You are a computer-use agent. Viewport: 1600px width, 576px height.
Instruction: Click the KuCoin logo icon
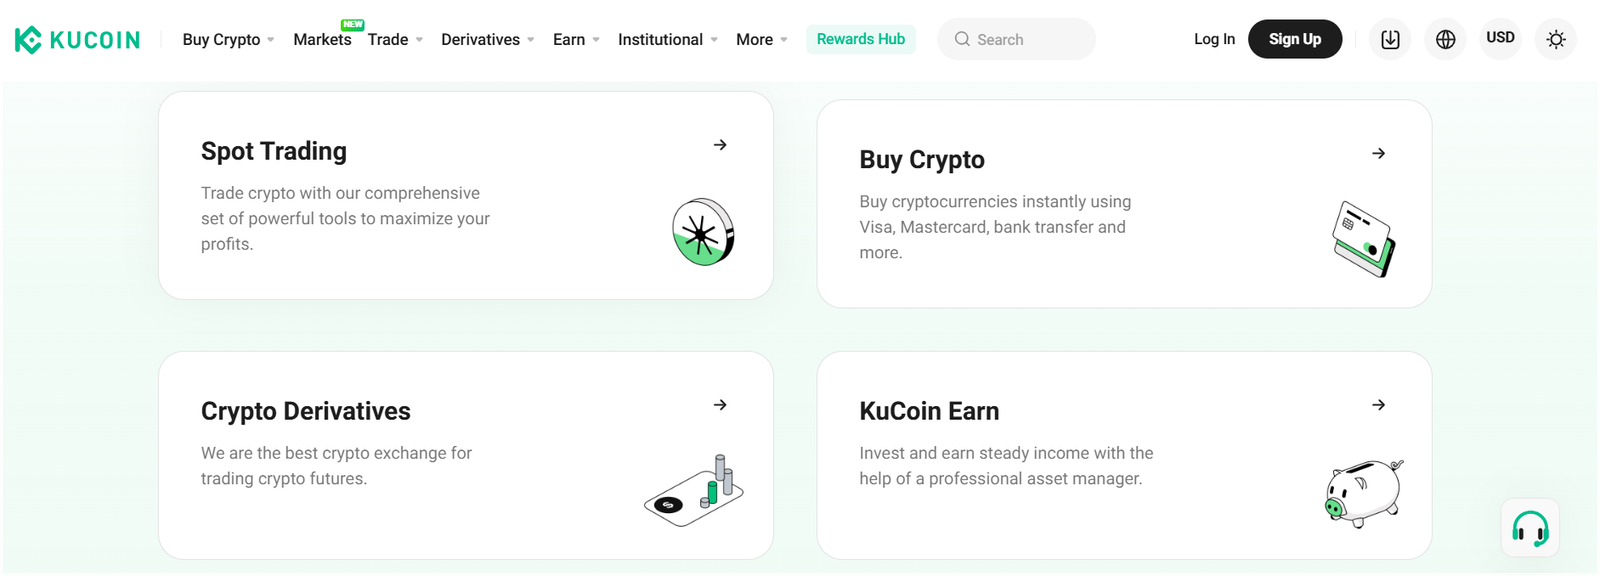28,39
